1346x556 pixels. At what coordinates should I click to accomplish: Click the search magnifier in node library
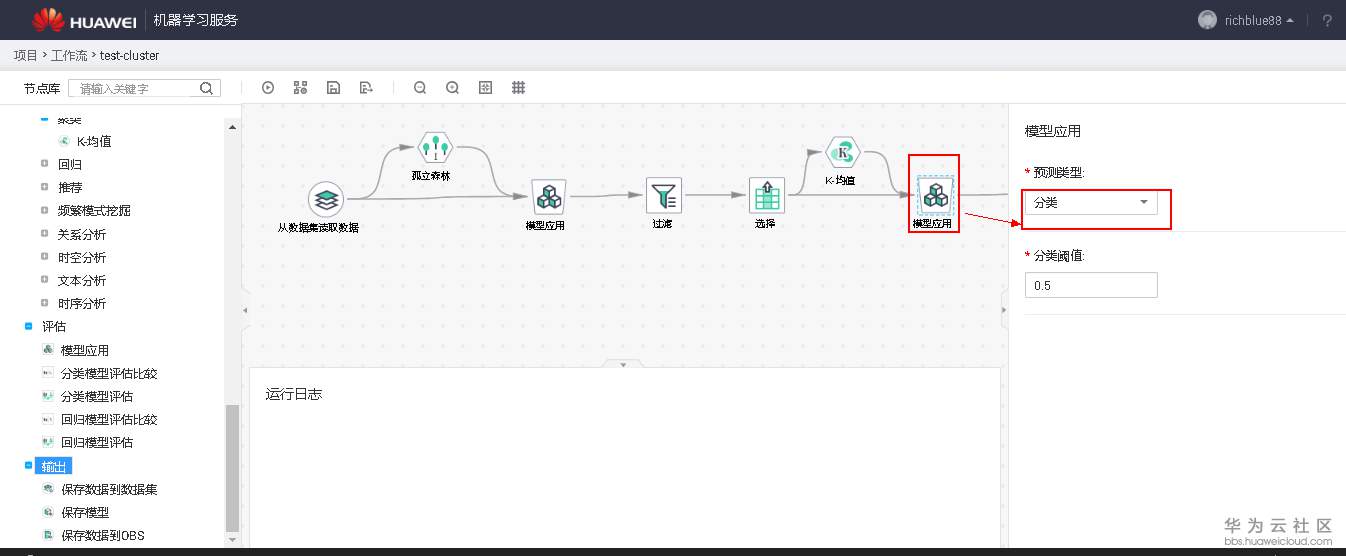coord(206,88)
